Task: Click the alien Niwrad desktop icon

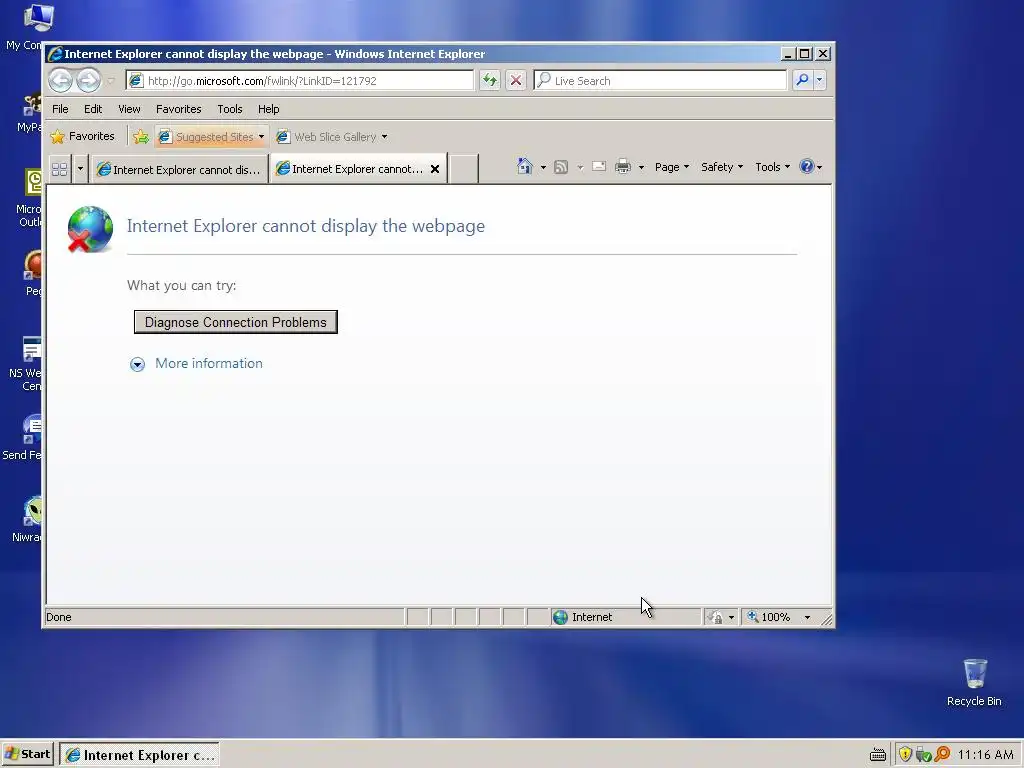Action: coord(29,520)
